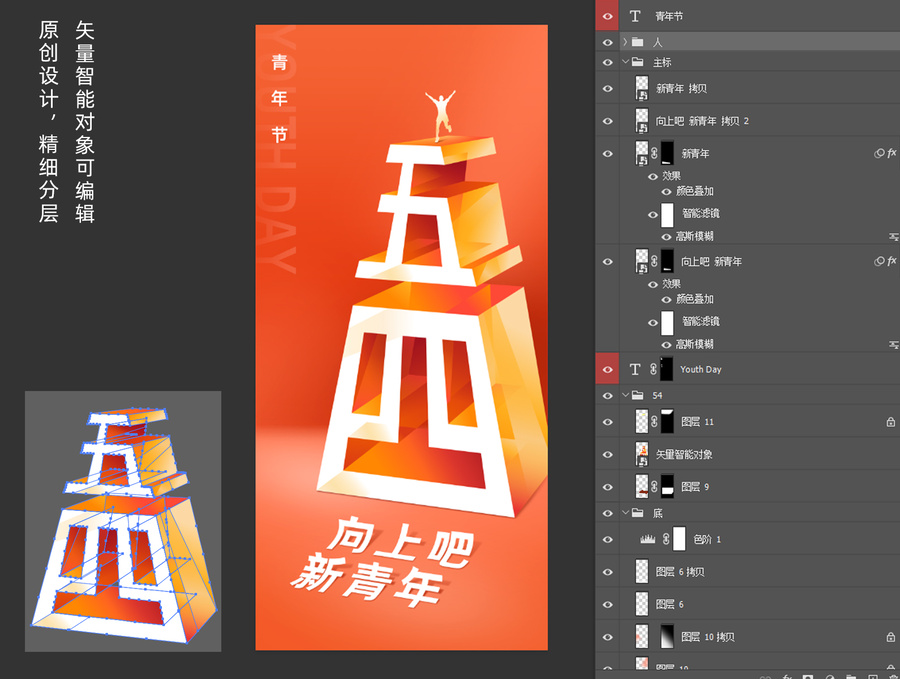This screenshot has width=900, height=679.
Task: Select layer 图层 6
Action: pyautogui.click(x=669, y=604)
